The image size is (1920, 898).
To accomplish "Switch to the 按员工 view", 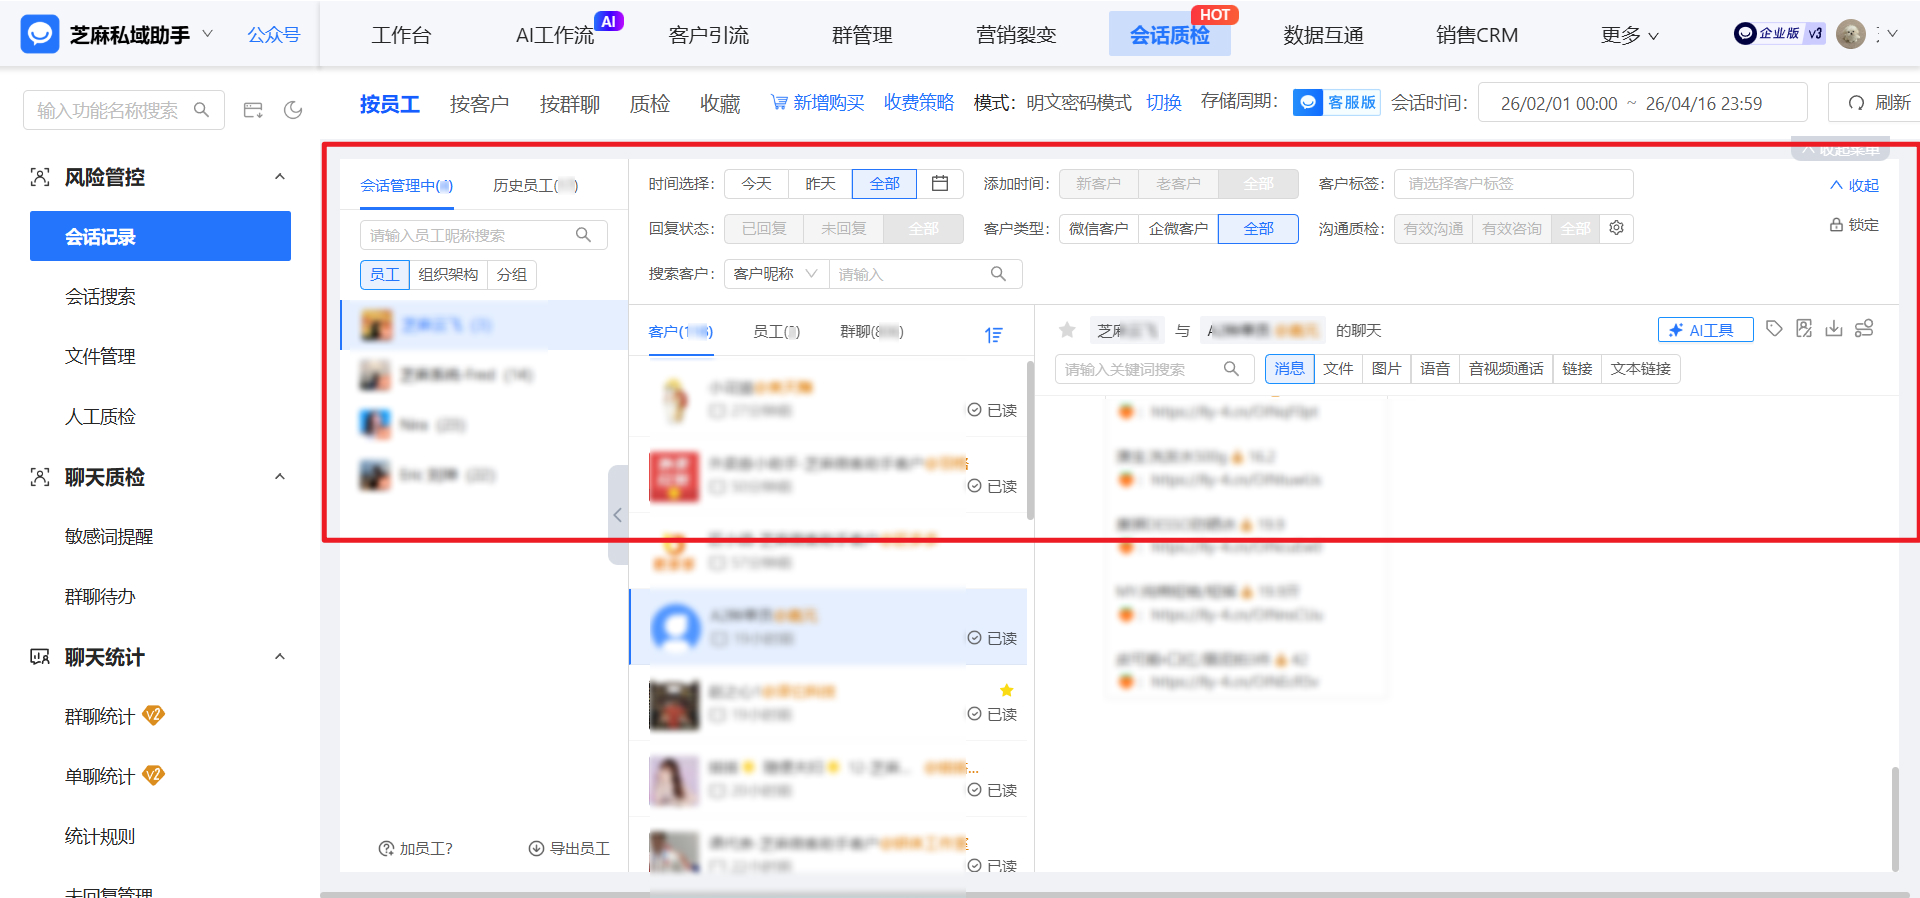I will pos(389,104).
